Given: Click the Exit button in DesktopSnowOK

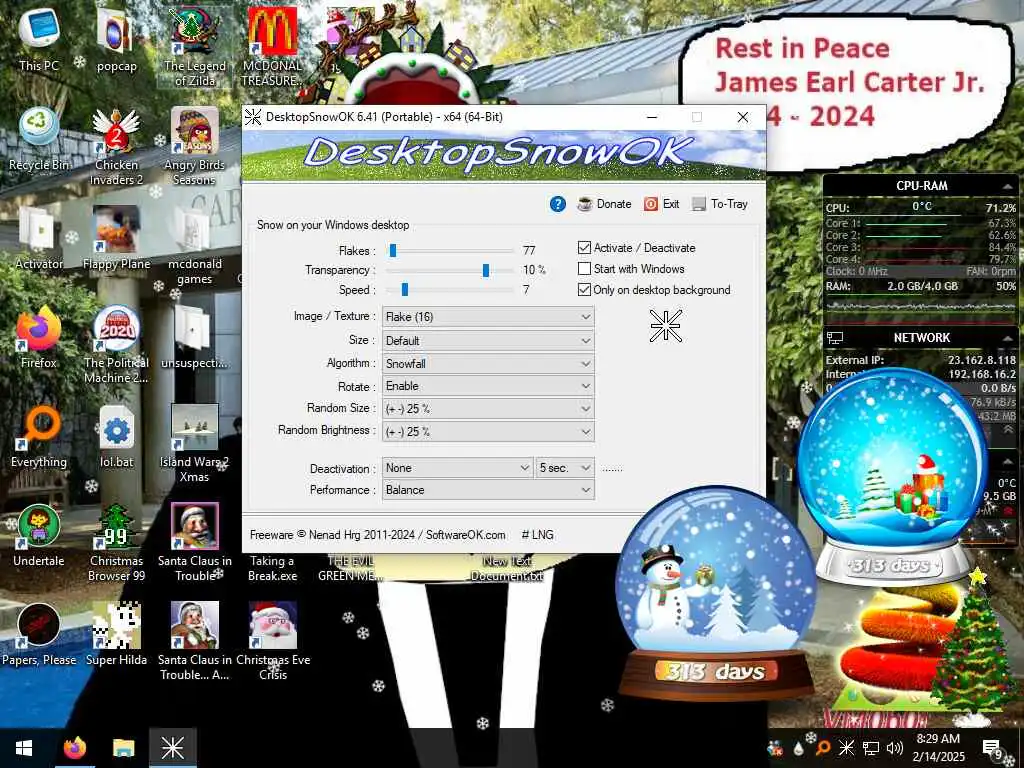Looking at the screenshot, I should click(662, 204).
